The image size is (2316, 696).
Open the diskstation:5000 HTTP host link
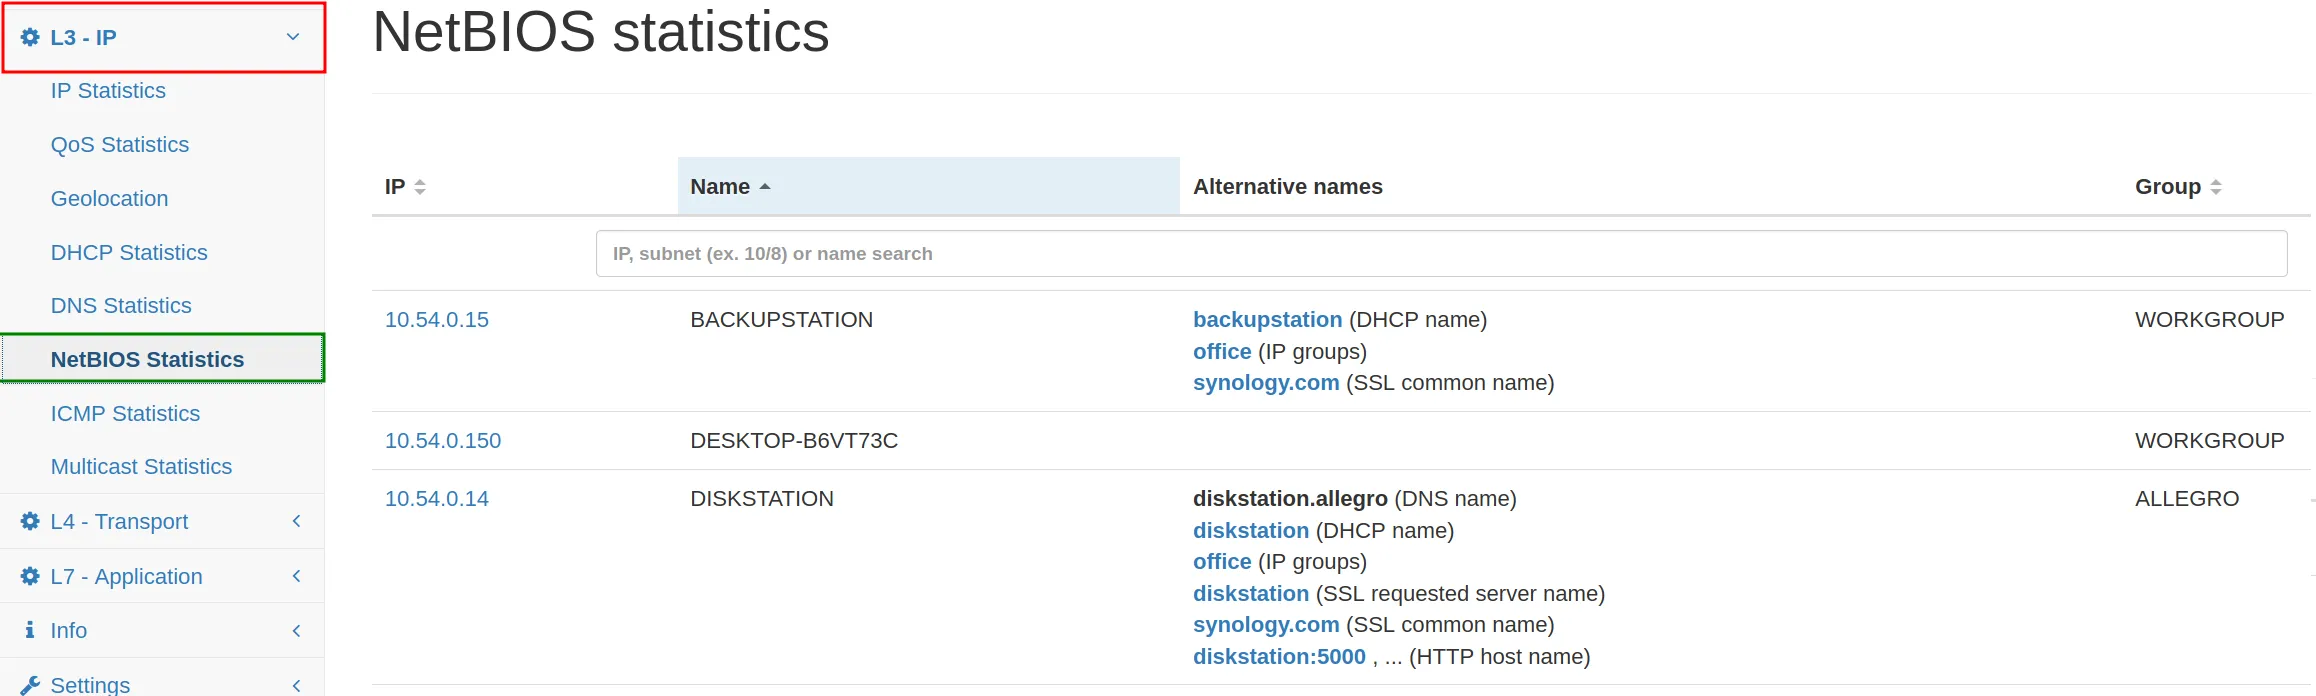[x=1279, y=657]
